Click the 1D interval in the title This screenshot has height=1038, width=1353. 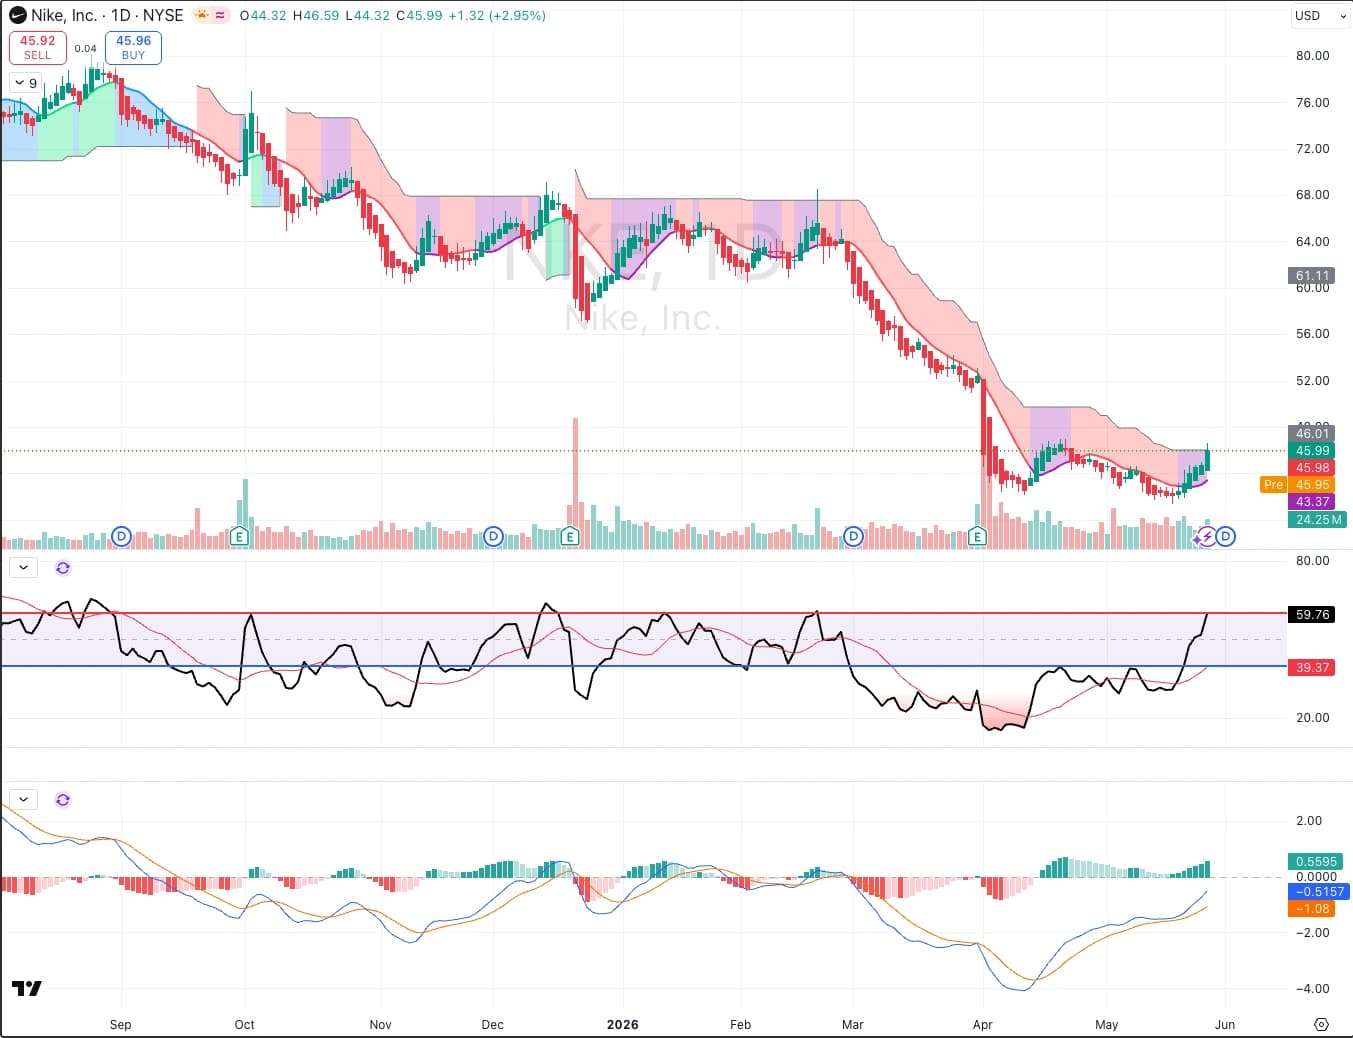(x=121, y=15)
